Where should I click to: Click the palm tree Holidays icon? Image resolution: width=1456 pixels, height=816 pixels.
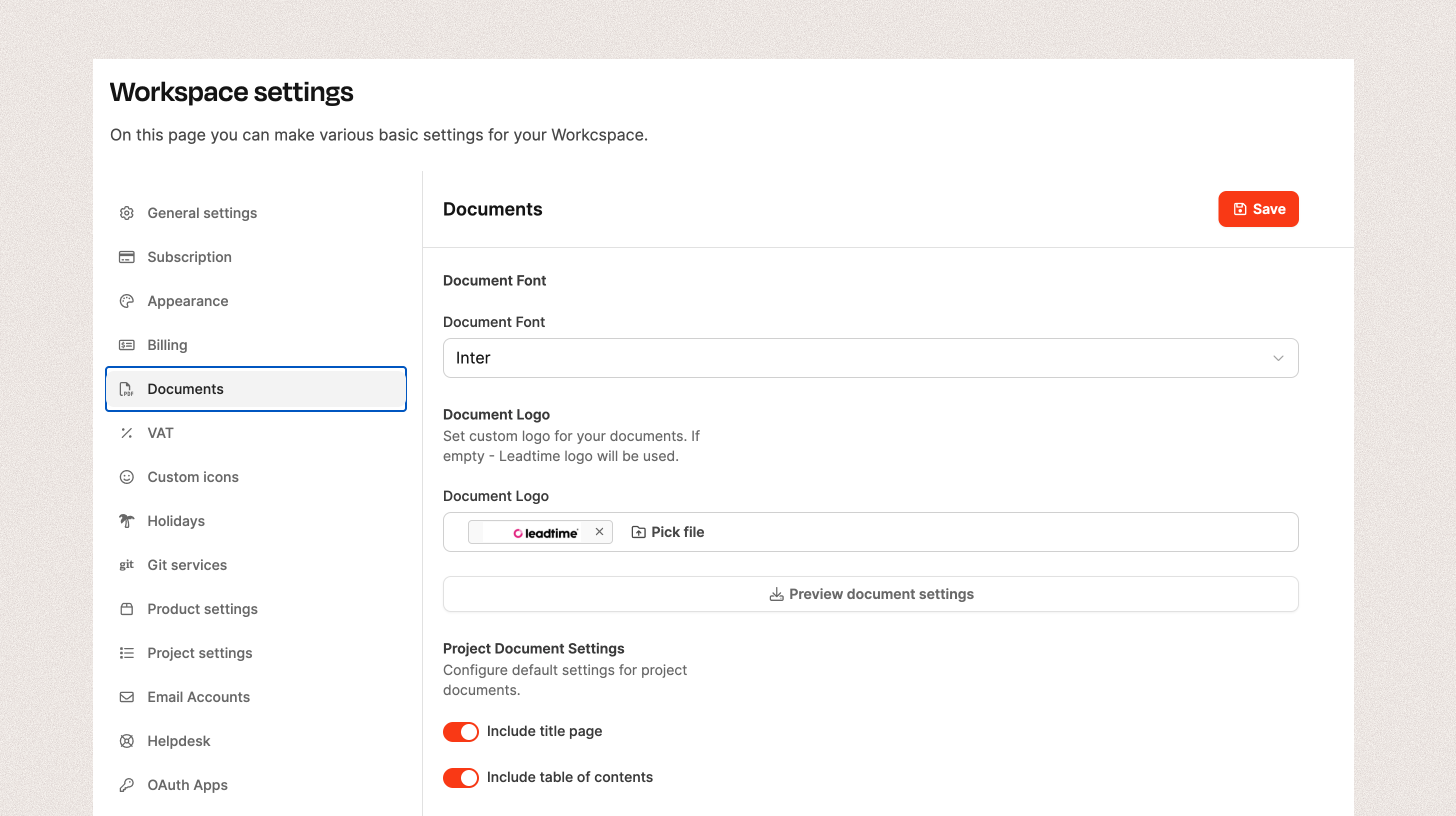(127, 521)
